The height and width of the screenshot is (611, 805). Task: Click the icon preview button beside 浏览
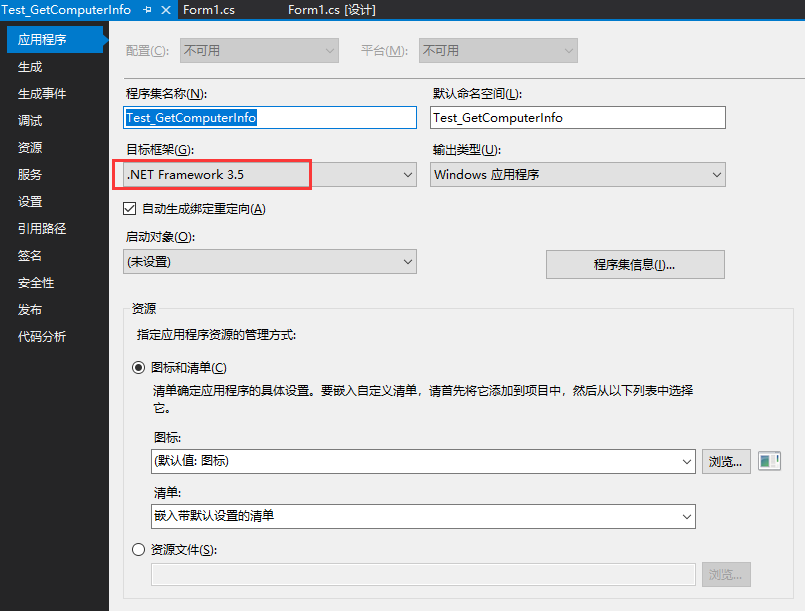click(x=771, y=461)
